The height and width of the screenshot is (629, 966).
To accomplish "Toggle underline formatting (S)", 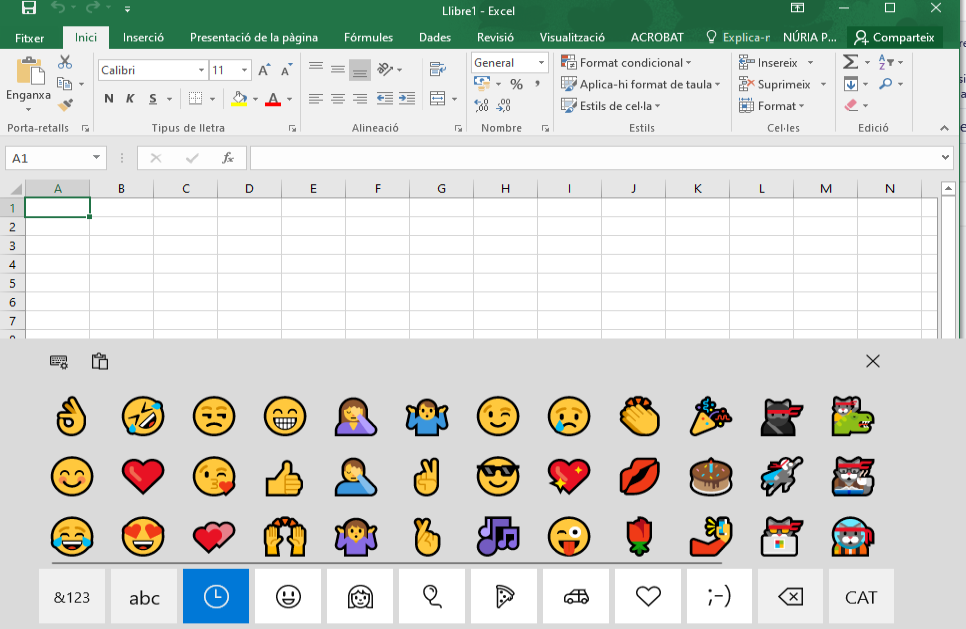I will [153, 99].
